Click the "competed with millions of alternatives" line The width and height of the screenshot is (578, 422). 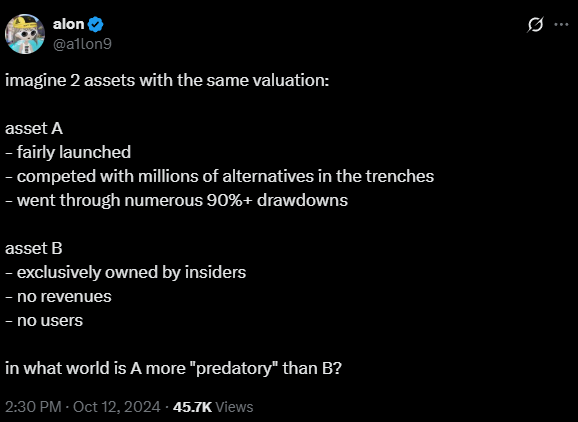(220, 176)
